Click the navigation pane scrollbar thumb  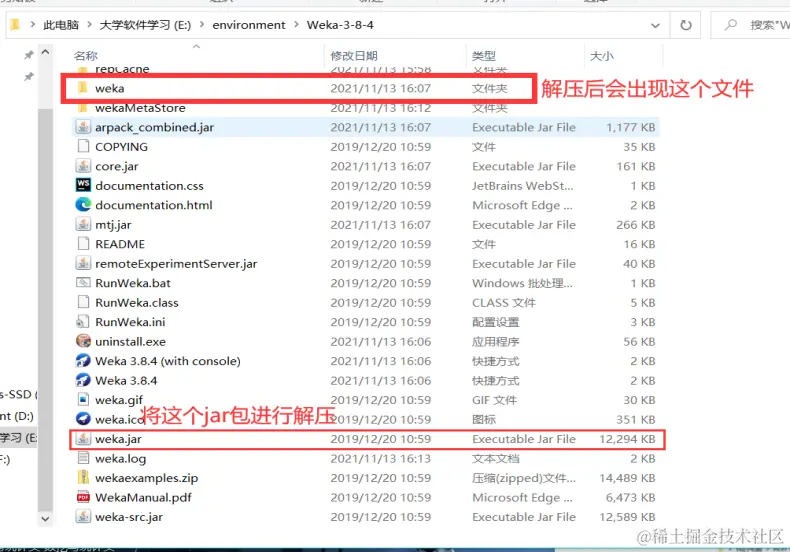pos(45,310)
